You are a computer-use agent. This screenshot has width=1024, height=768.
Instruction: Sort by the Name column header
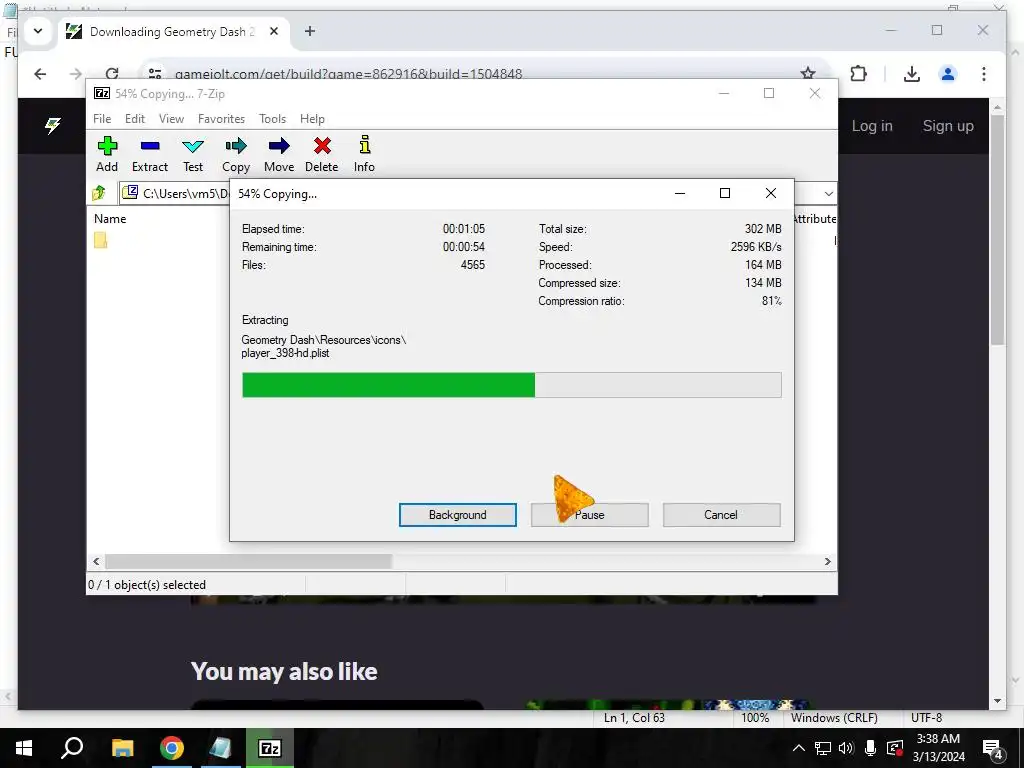(x=110, y=219)
